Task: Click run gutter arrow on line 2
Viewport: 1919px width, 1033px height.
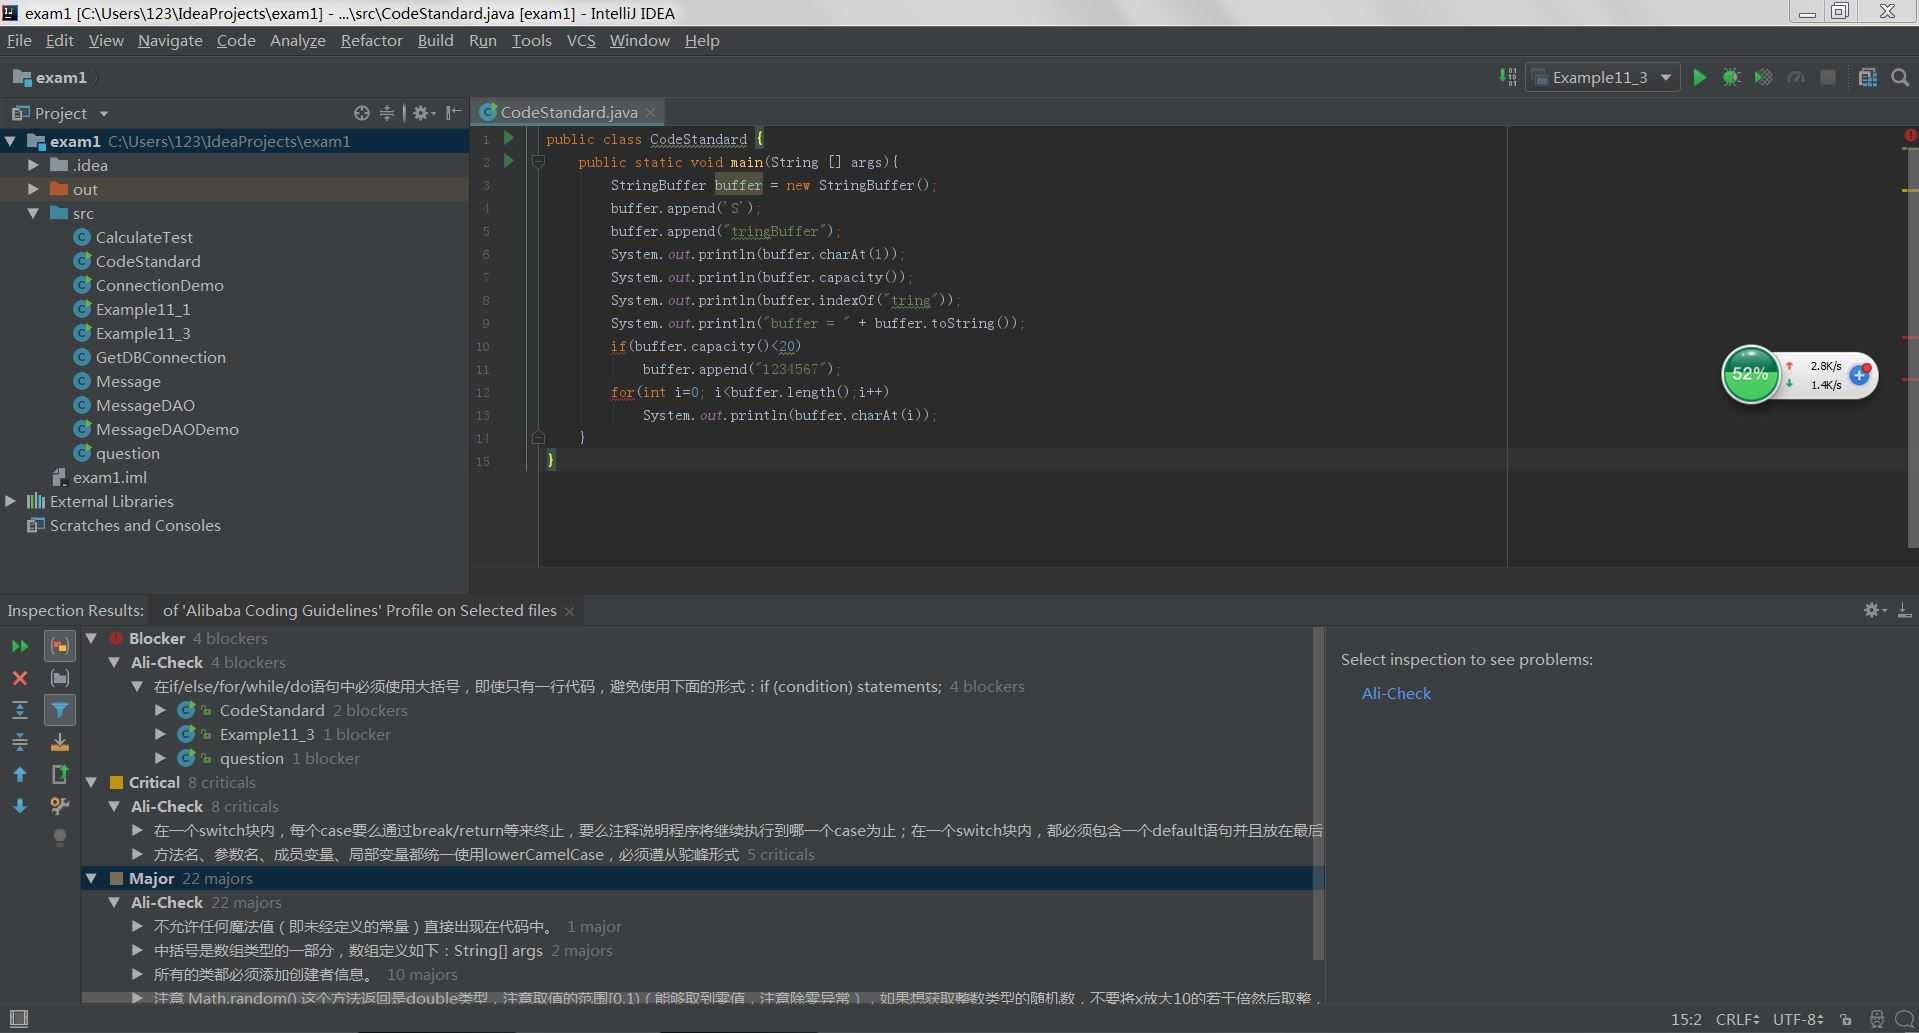Action: point(509,161)
